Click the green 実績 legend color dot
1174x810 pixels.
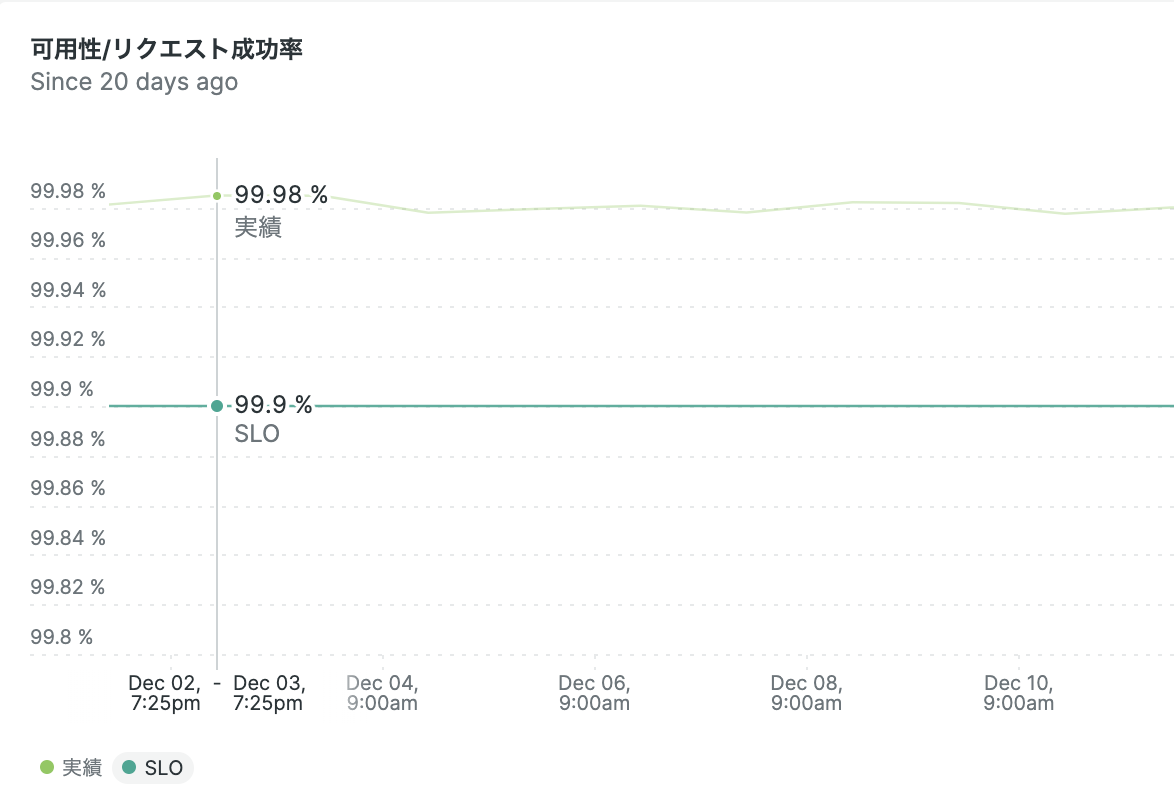click(46, 768)
